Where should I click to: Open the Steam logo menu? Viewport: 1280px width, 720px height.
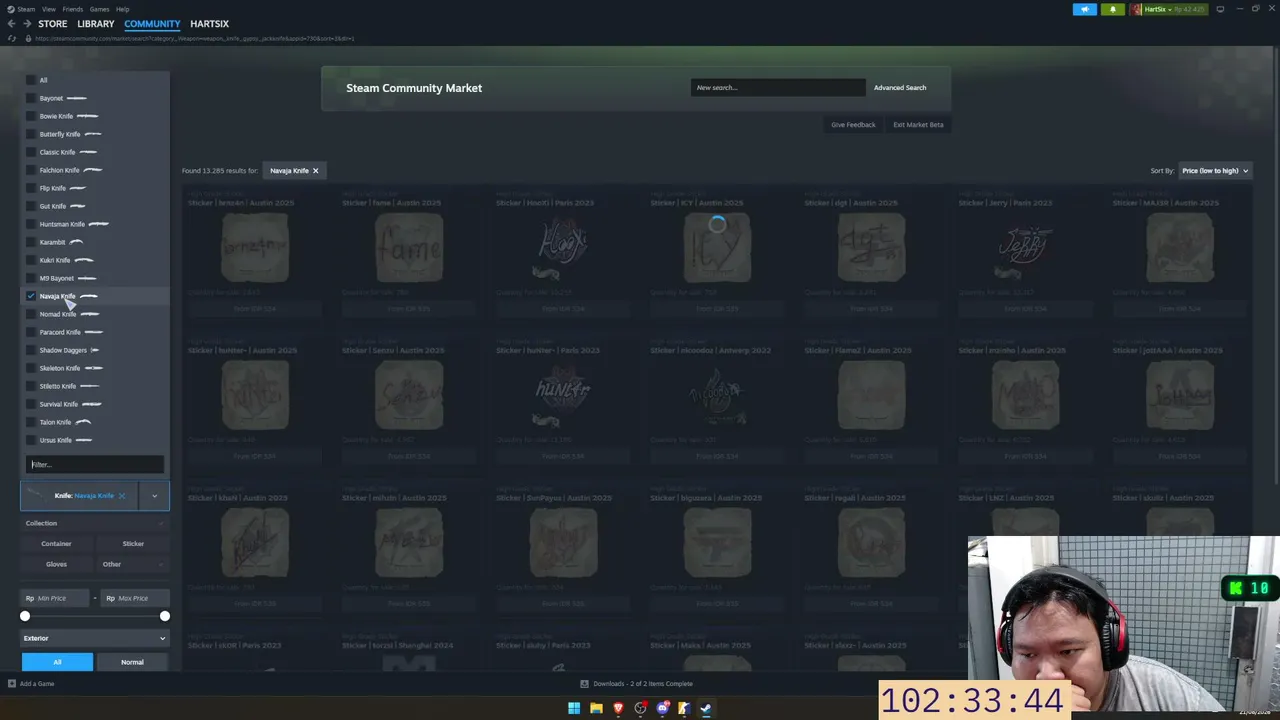(9, 9)
